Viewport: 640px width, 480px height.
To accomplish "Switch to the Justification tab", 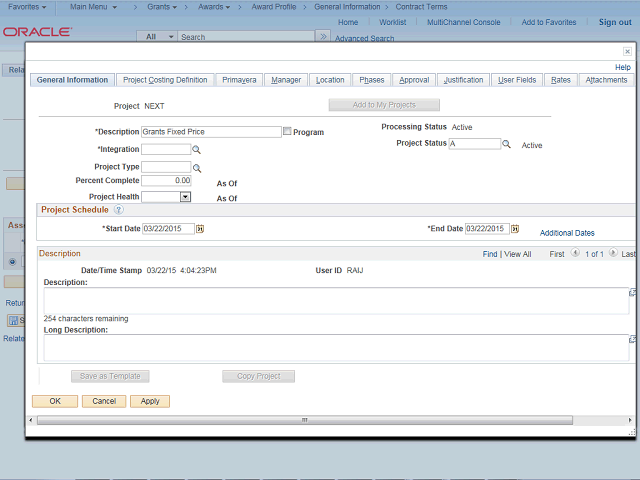I will pos(463,80).
